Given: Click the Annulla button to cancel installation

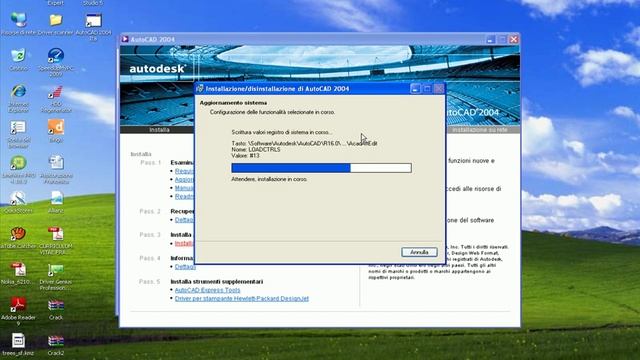Looking at the screenshot, I should pyautogui.click(x=419, y=252).
